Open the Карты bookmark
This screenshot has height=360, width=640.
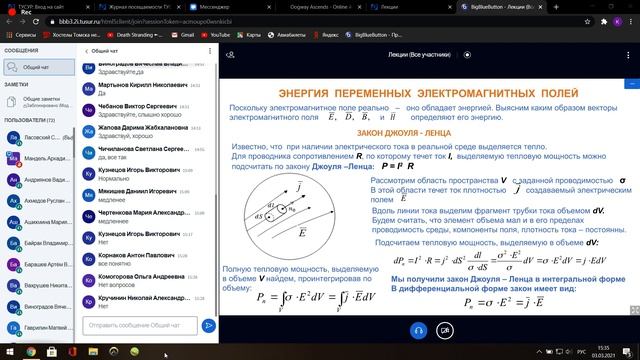(249, 35)
